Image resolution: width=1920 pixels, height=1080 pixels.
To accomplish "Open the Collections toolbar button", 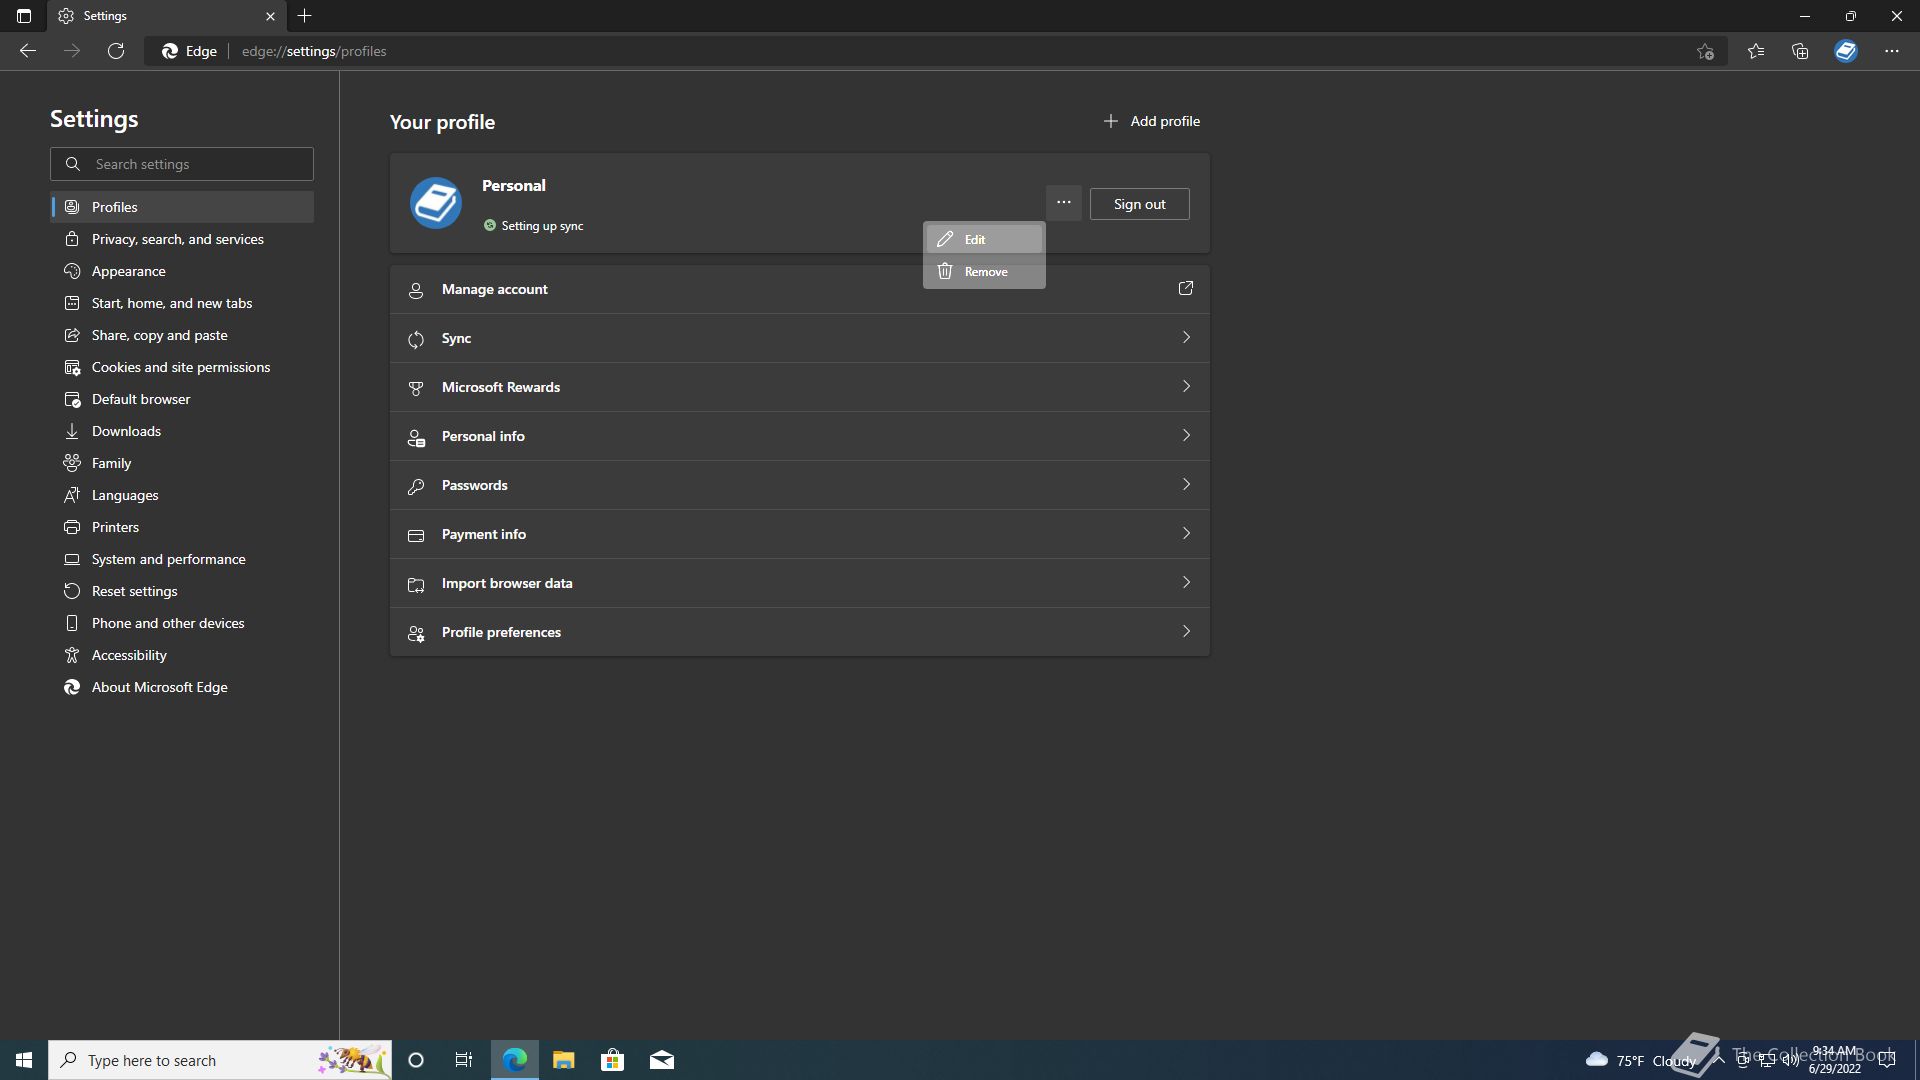I will pyautogui.click(x=1800, y=51).
